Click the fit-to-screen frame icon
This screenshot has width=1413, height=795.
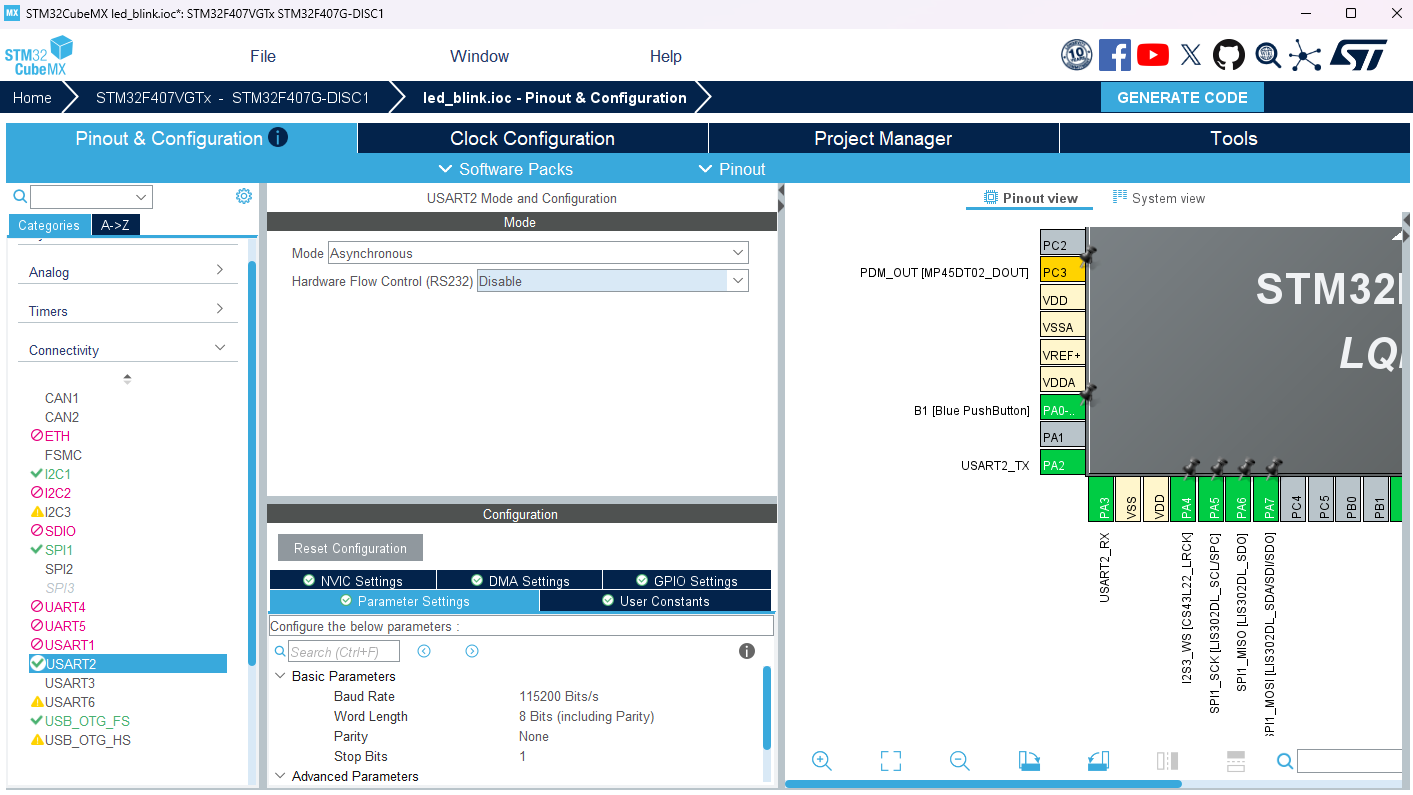(x=891, y=761)
